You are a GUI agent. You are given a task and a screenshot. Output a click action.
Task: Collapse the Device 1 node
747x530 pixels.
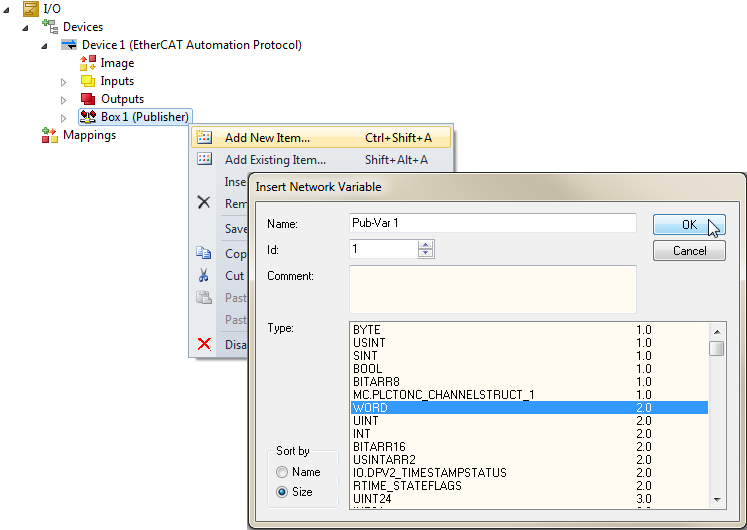[44, 46]
